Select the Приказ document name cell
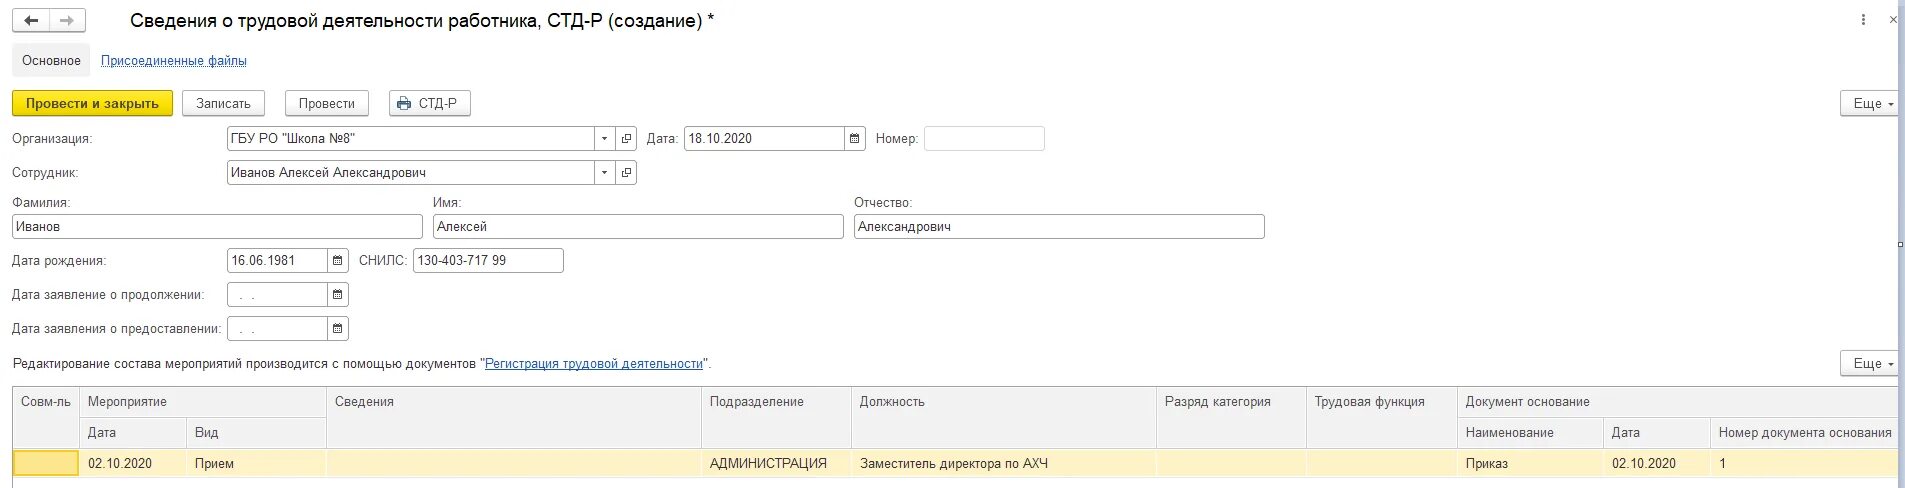Image resolution: width=1905 pixels, height=488 pixels. pos(1531,463)
